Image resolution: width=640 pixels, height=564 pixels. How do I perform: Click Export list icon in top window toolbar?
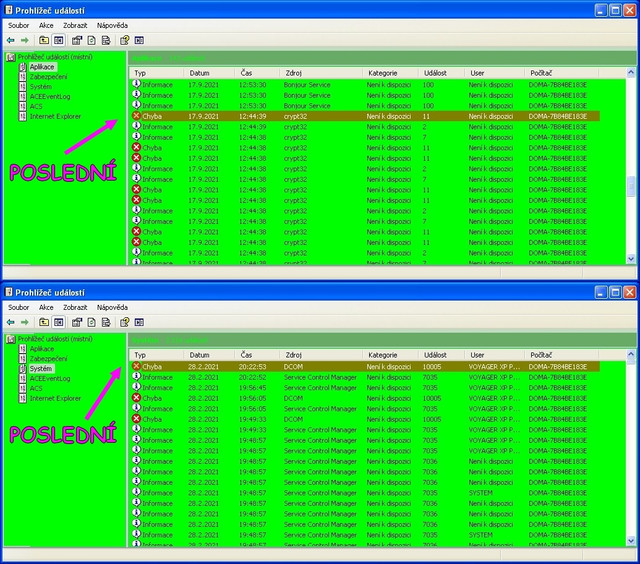click(106, 40)
